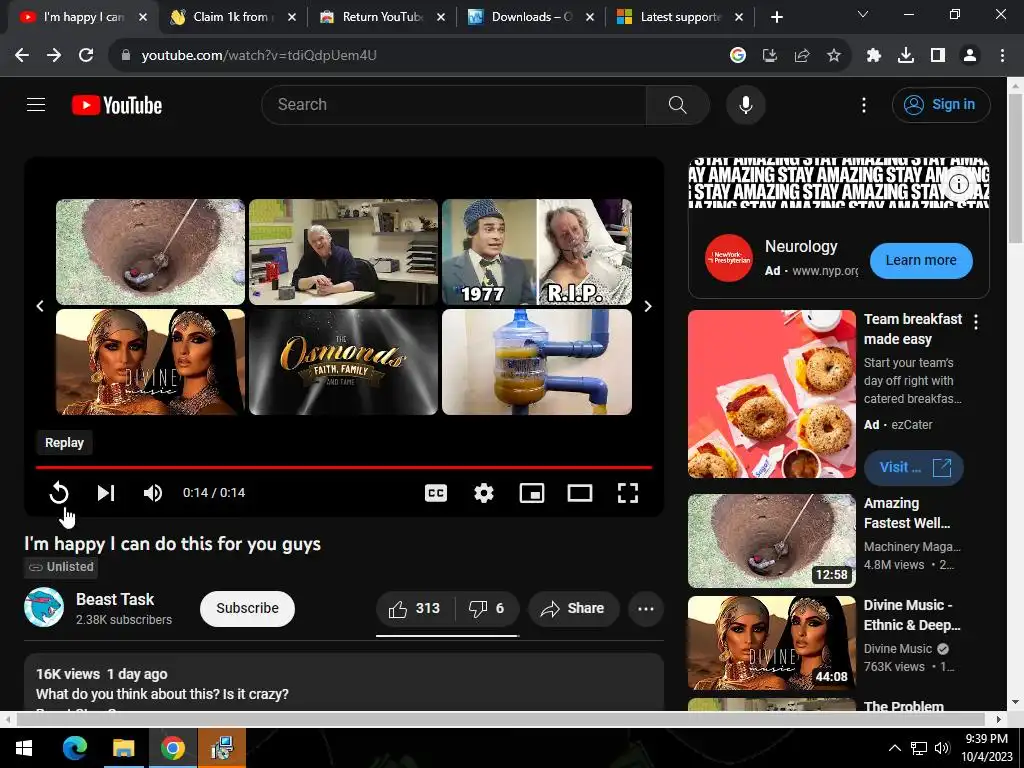Click the address bar URL
Image resolution: width=1024 pixels, height=768 pixels.
coord(259,56)
